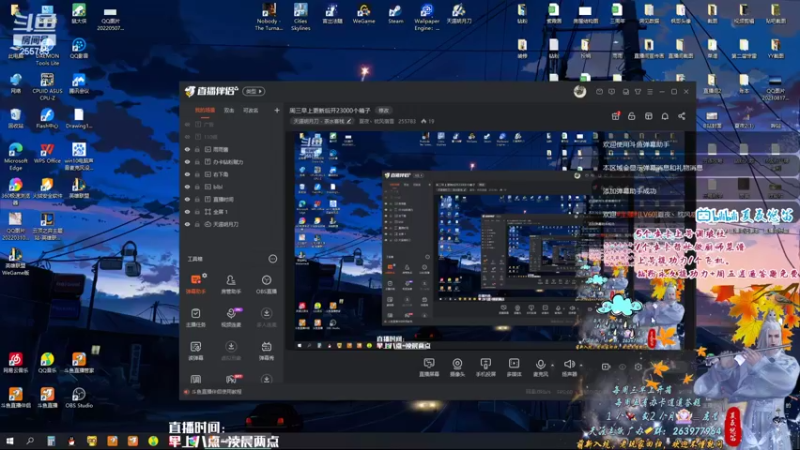
Task: Expand the toolbox more-options circle button
Action: point(273,259)
